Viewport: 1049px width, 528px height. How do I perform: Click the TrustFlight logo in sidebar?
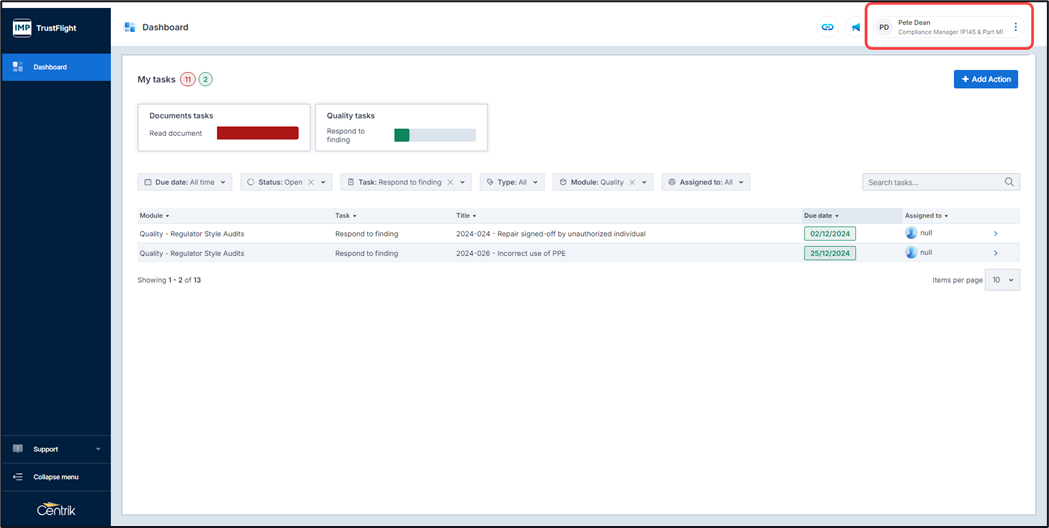tap(45, 28)
